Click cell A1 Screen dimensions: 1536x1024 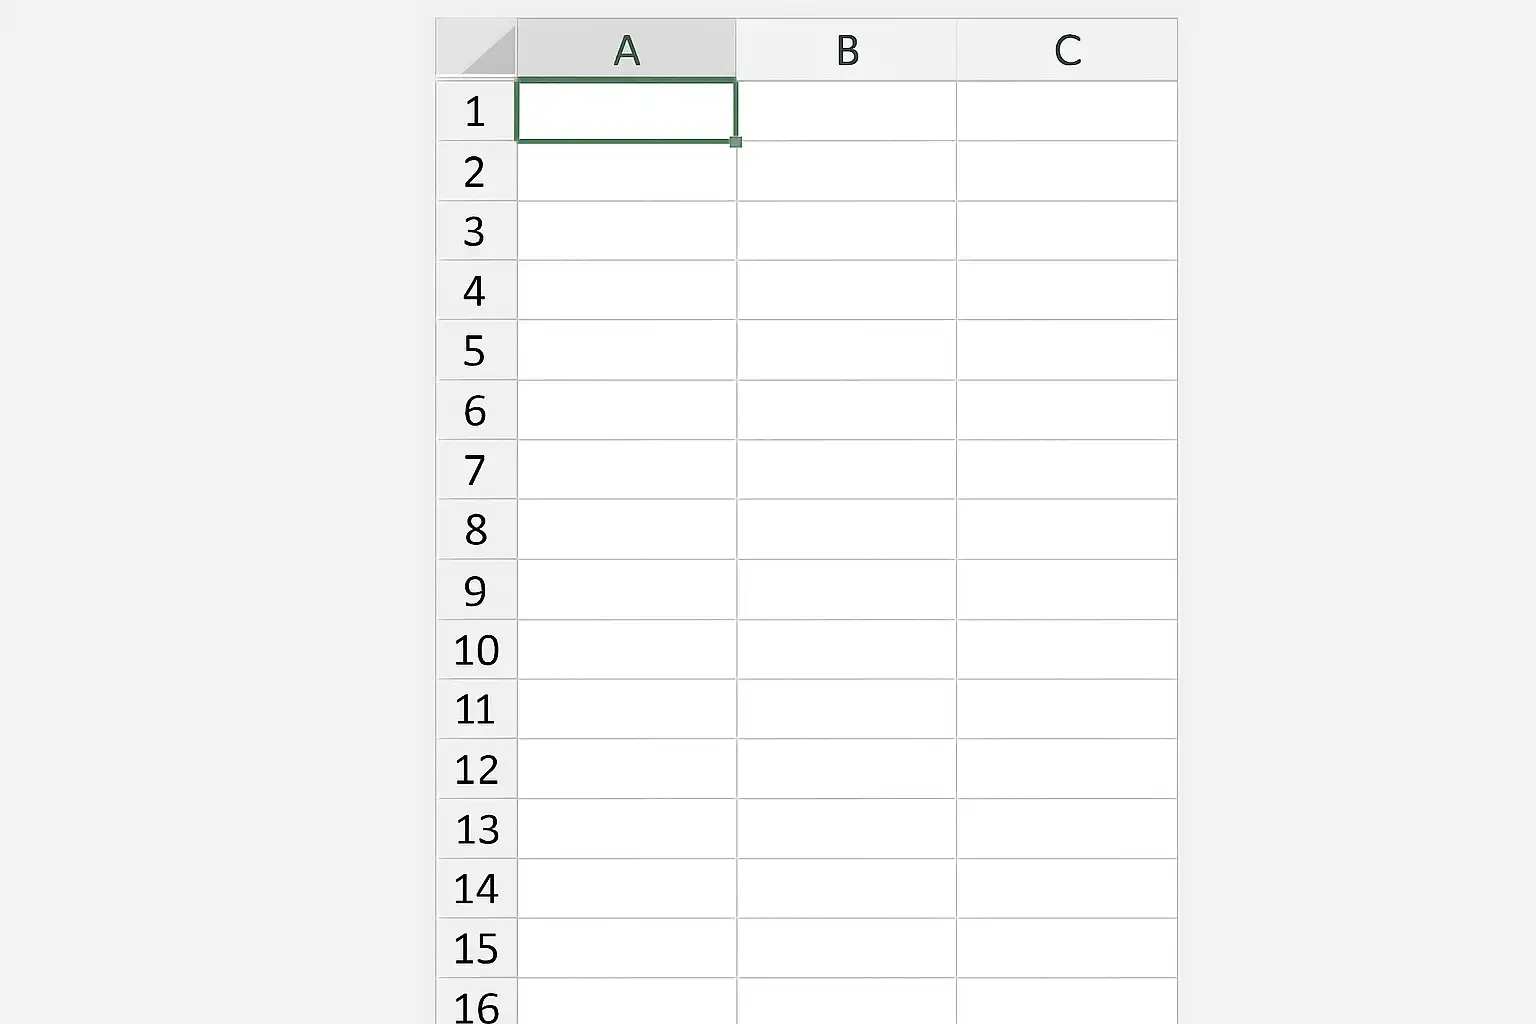click(x=626, y=111)
